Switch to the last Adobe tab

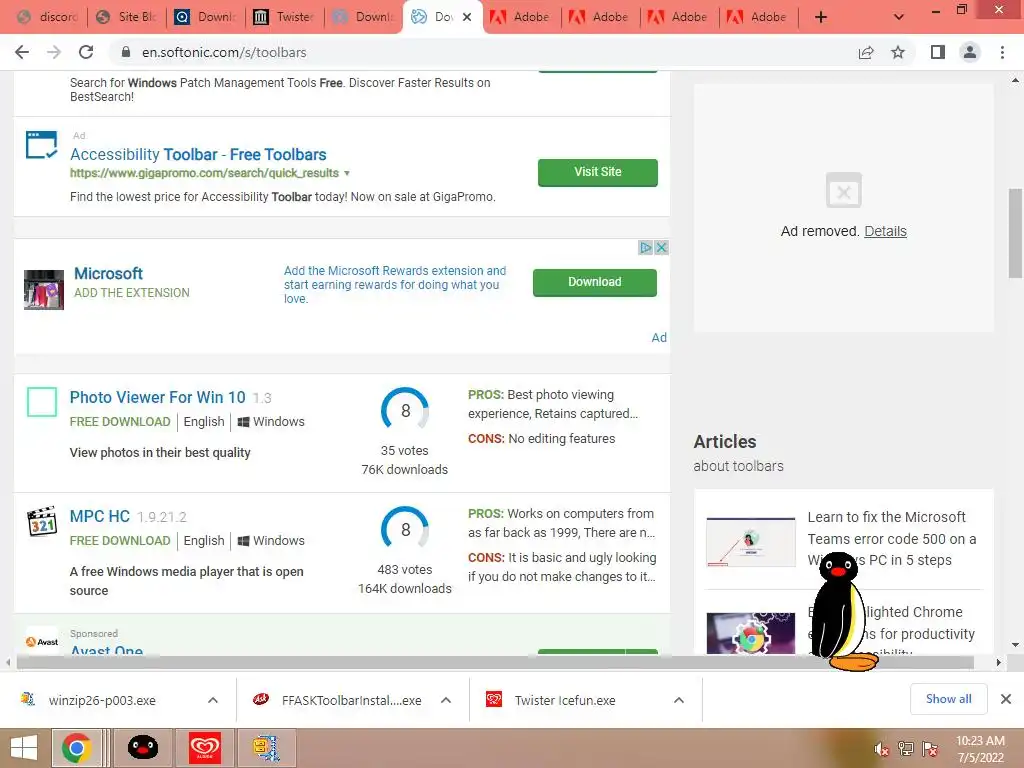759,17
